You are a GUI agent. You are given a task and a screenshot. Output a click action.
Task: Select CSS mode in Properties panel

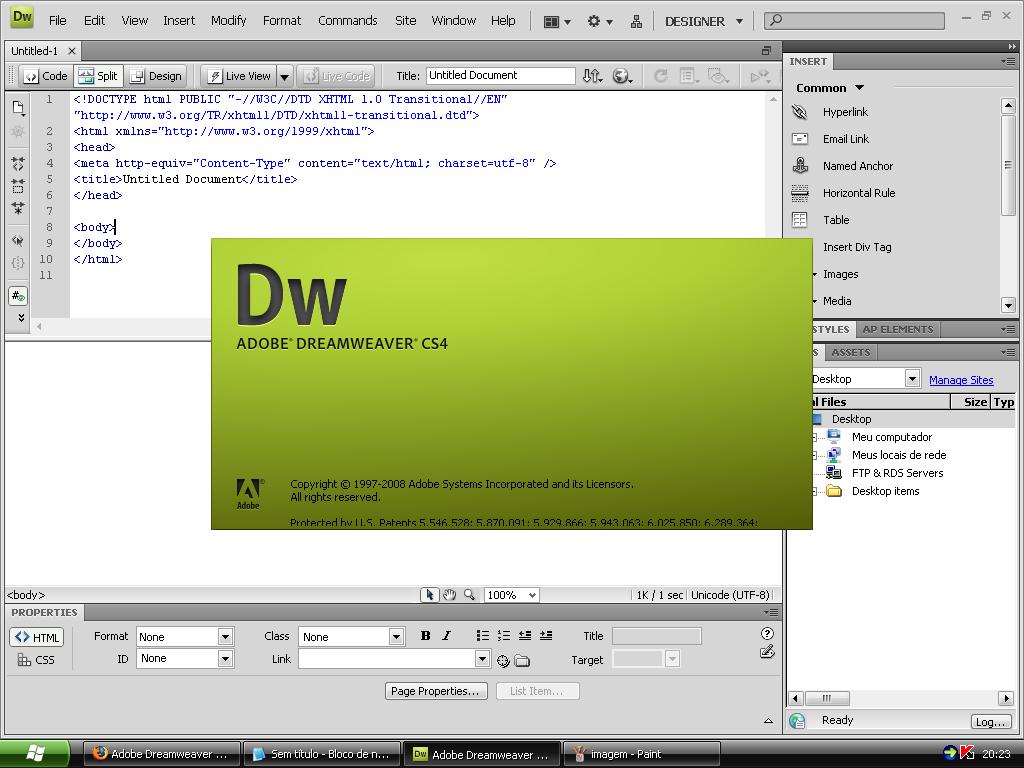point(37,660)
